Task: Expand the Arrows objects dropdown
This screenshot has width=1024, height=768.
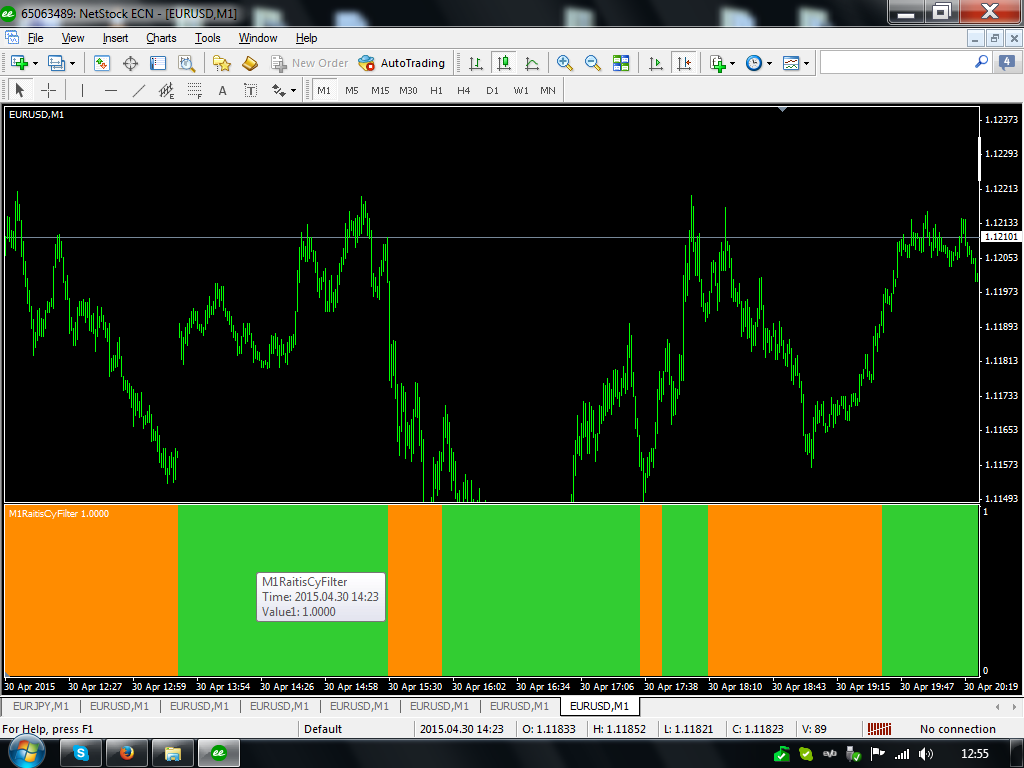Action: pyautogui.click(x=293, y=90)
